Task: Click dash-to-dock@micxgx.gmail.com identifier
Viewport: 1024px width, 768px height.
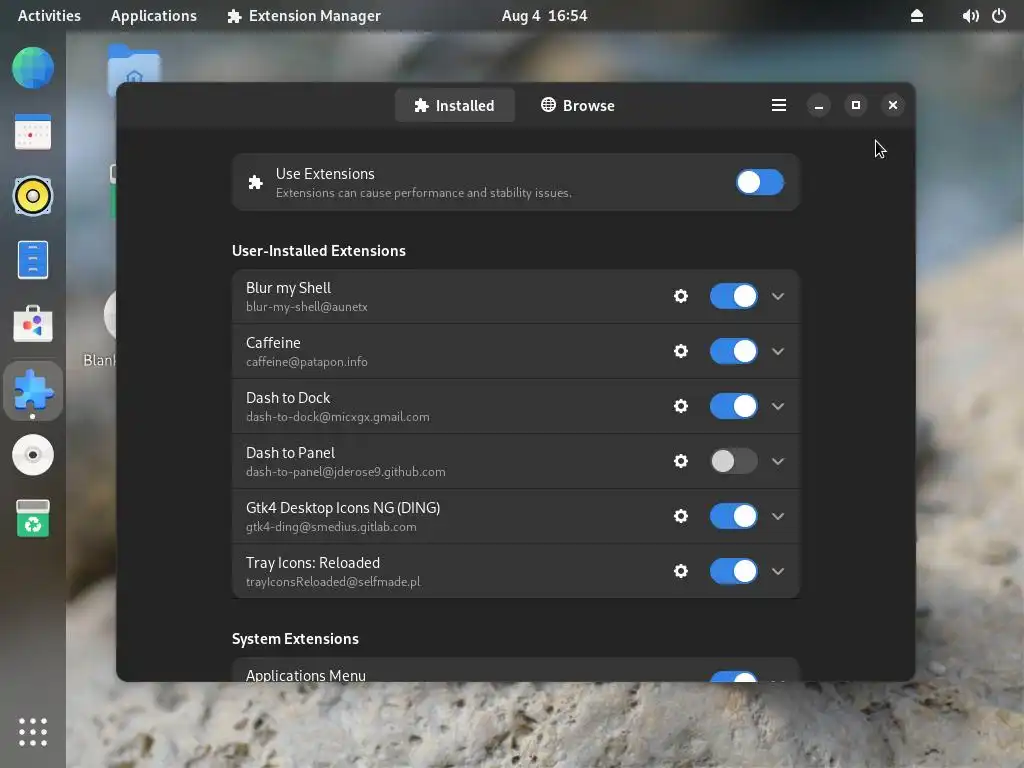Action: click(338, 417)
